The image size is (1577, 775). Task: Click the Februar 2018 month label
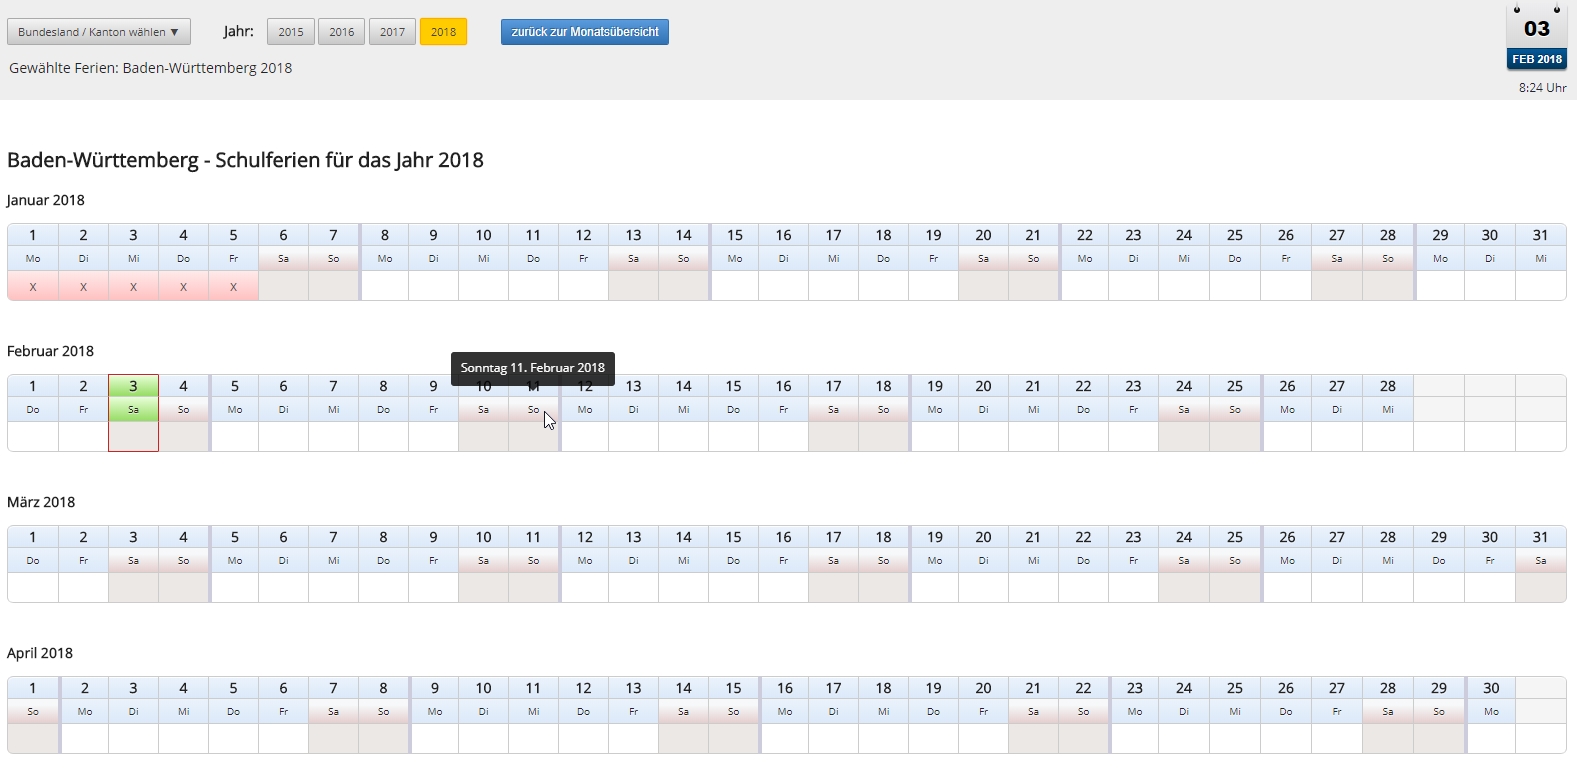[50, 351]
